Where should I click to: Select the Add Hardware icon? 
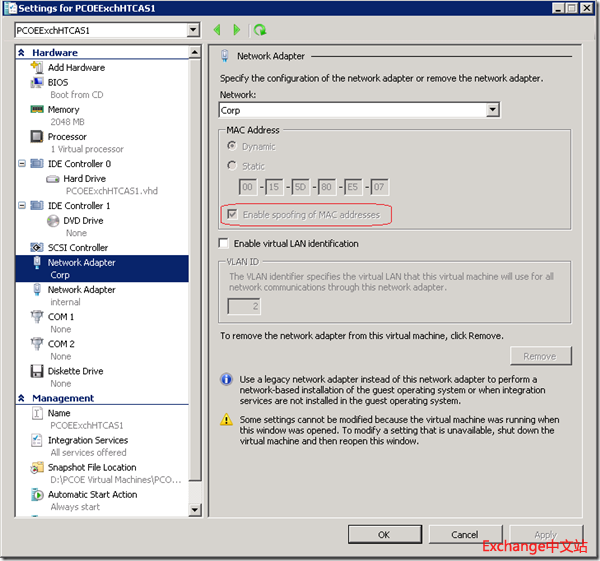[x=37, y=68]
